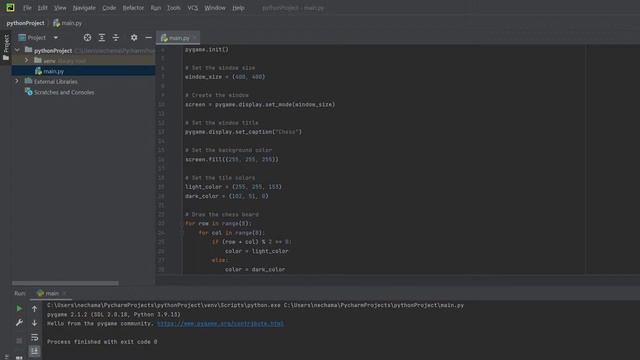Screen dimensions: 640x360
Task: Click the 'Process finished with exit code 0' text
Action: (x=102, y=342)
